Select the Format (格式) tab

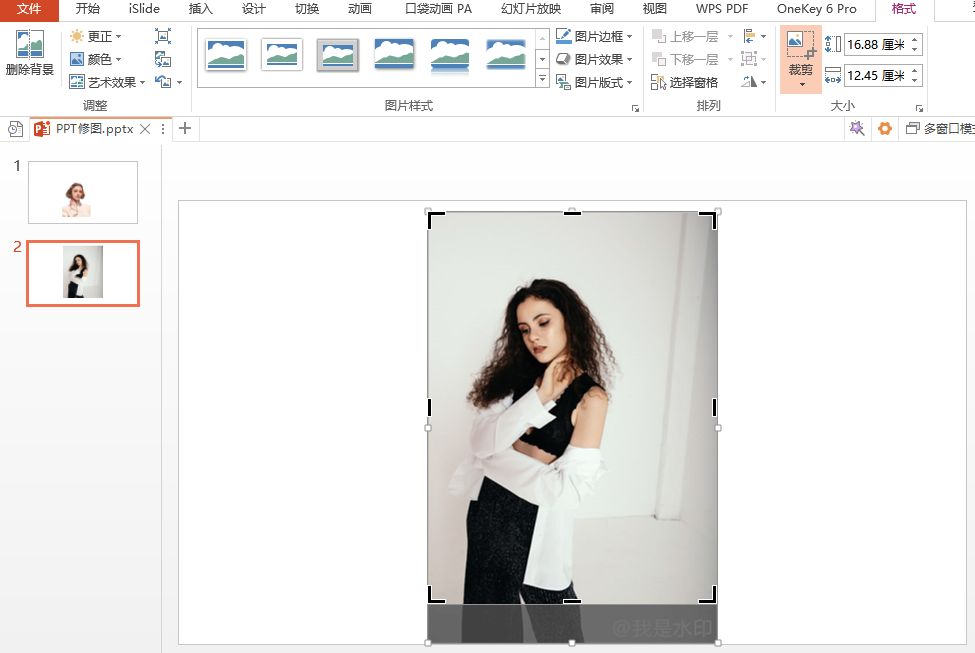(x=904, y=9)
